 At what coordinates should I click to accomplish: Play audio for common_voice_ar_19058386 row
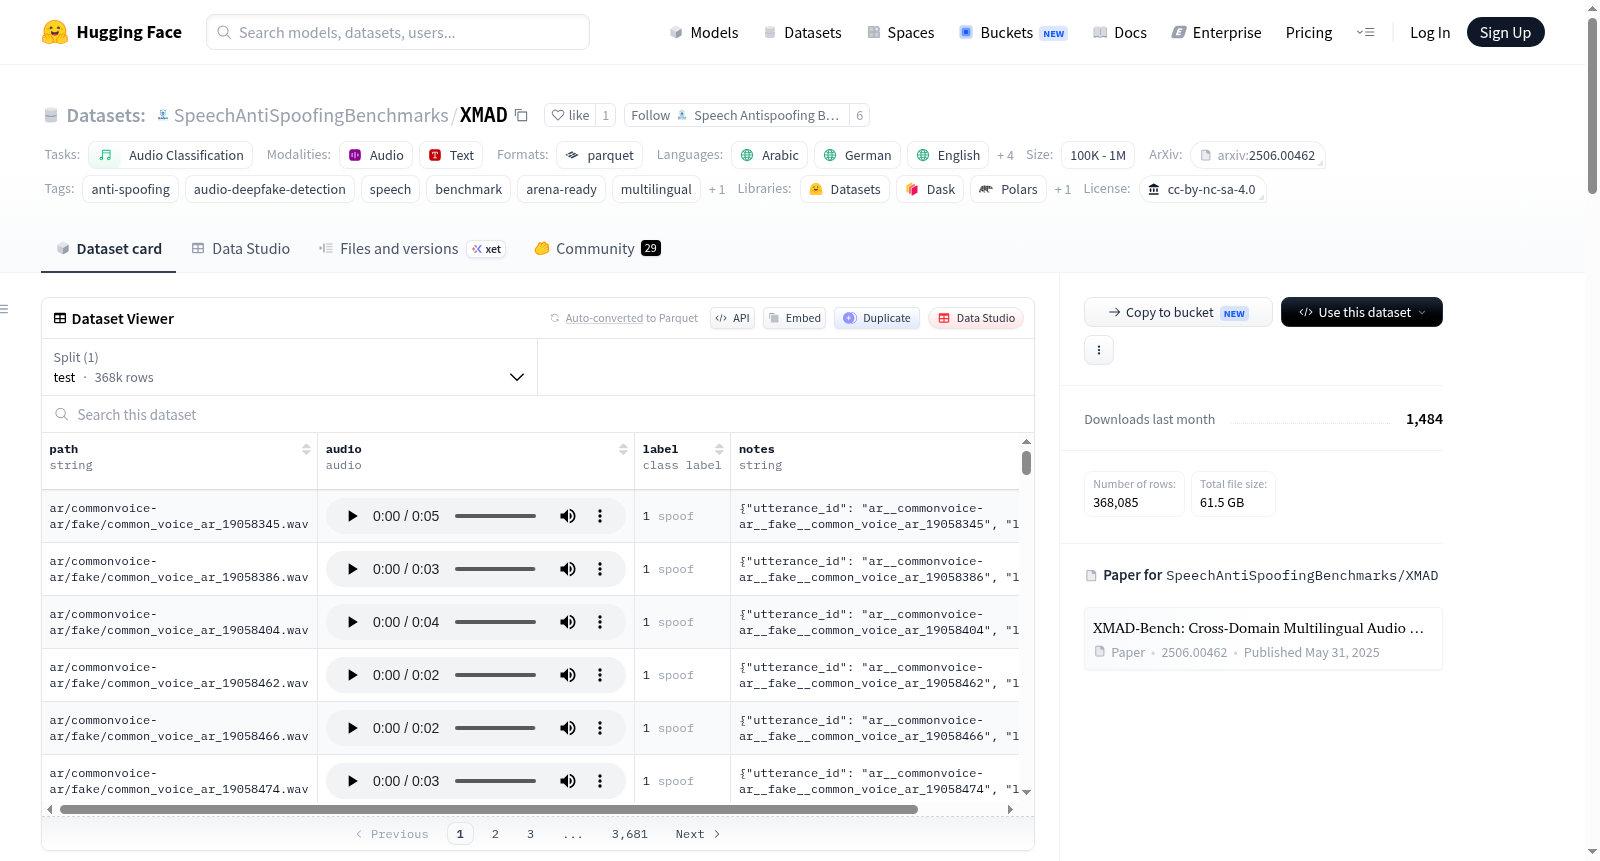pyautogui.click(x=352, y=569)
